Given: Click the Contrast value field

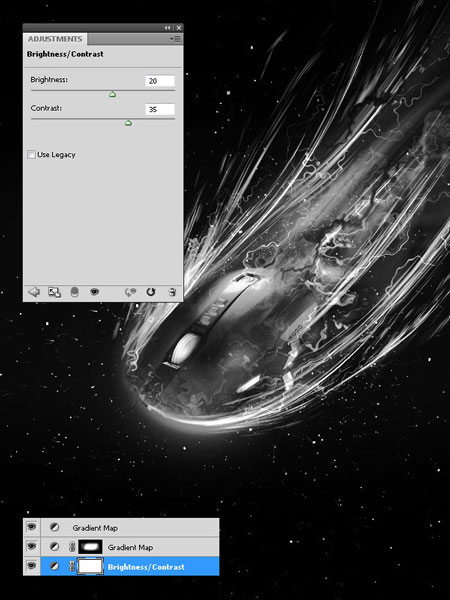Looking at the screenshot, I should 160,109.
